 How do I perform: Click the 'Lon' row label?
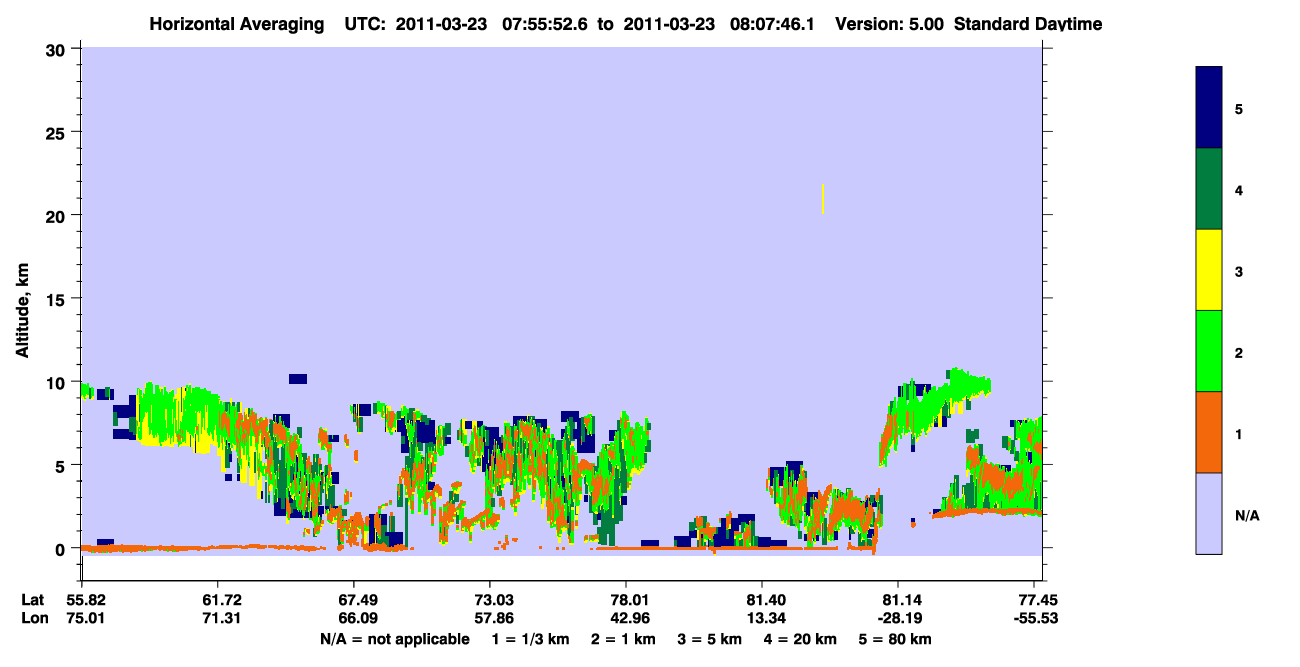34,618
